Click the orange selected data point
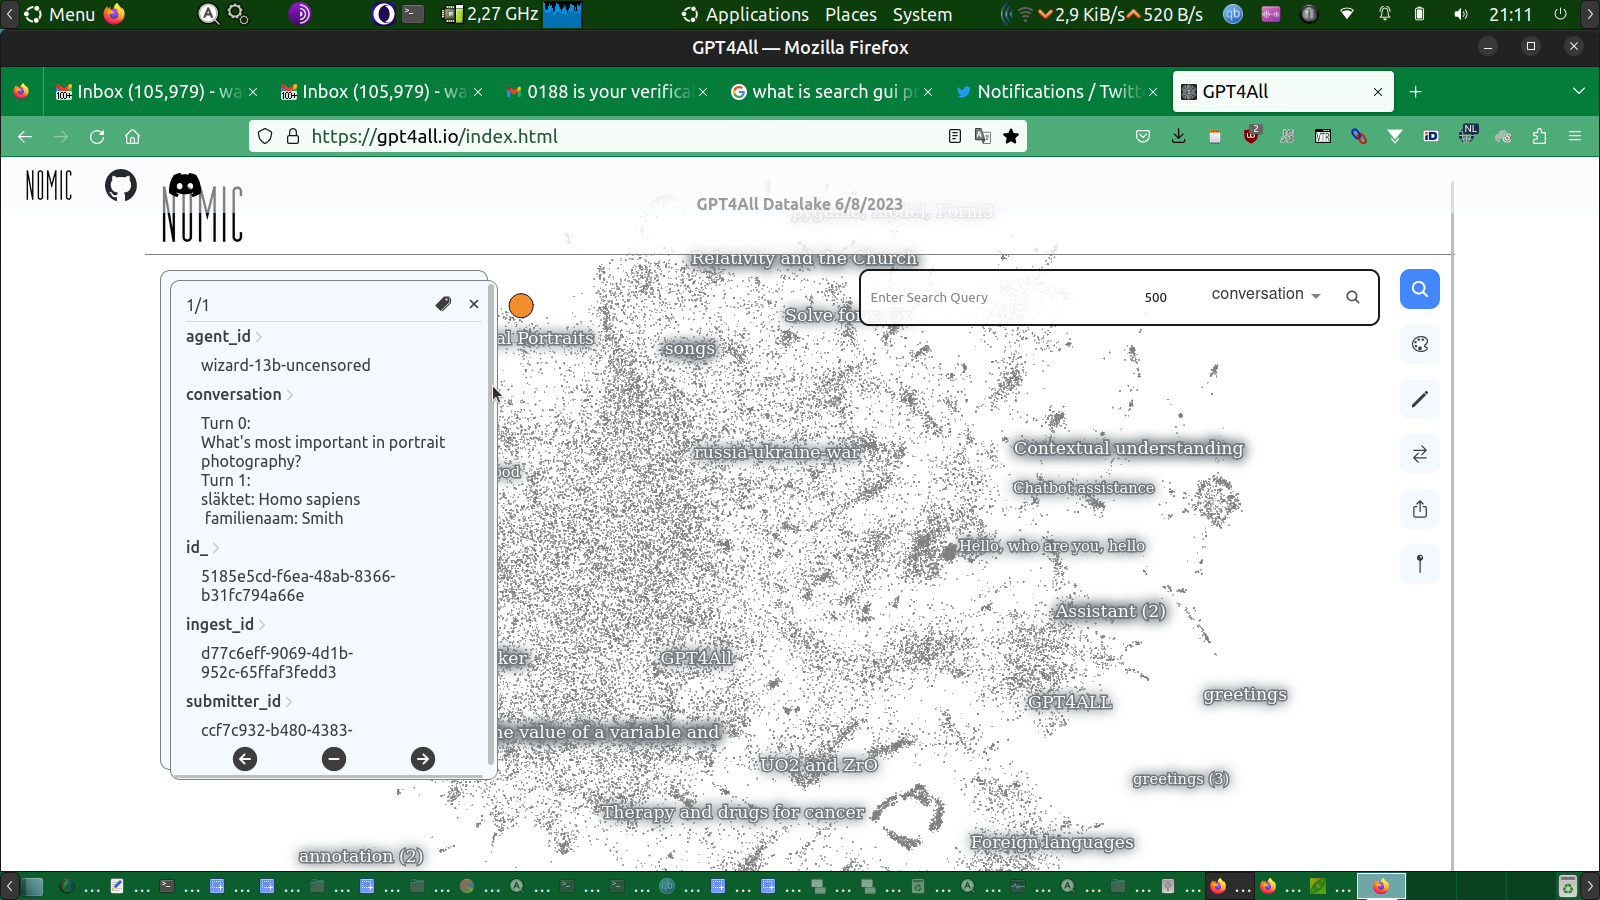 [521, 305]
